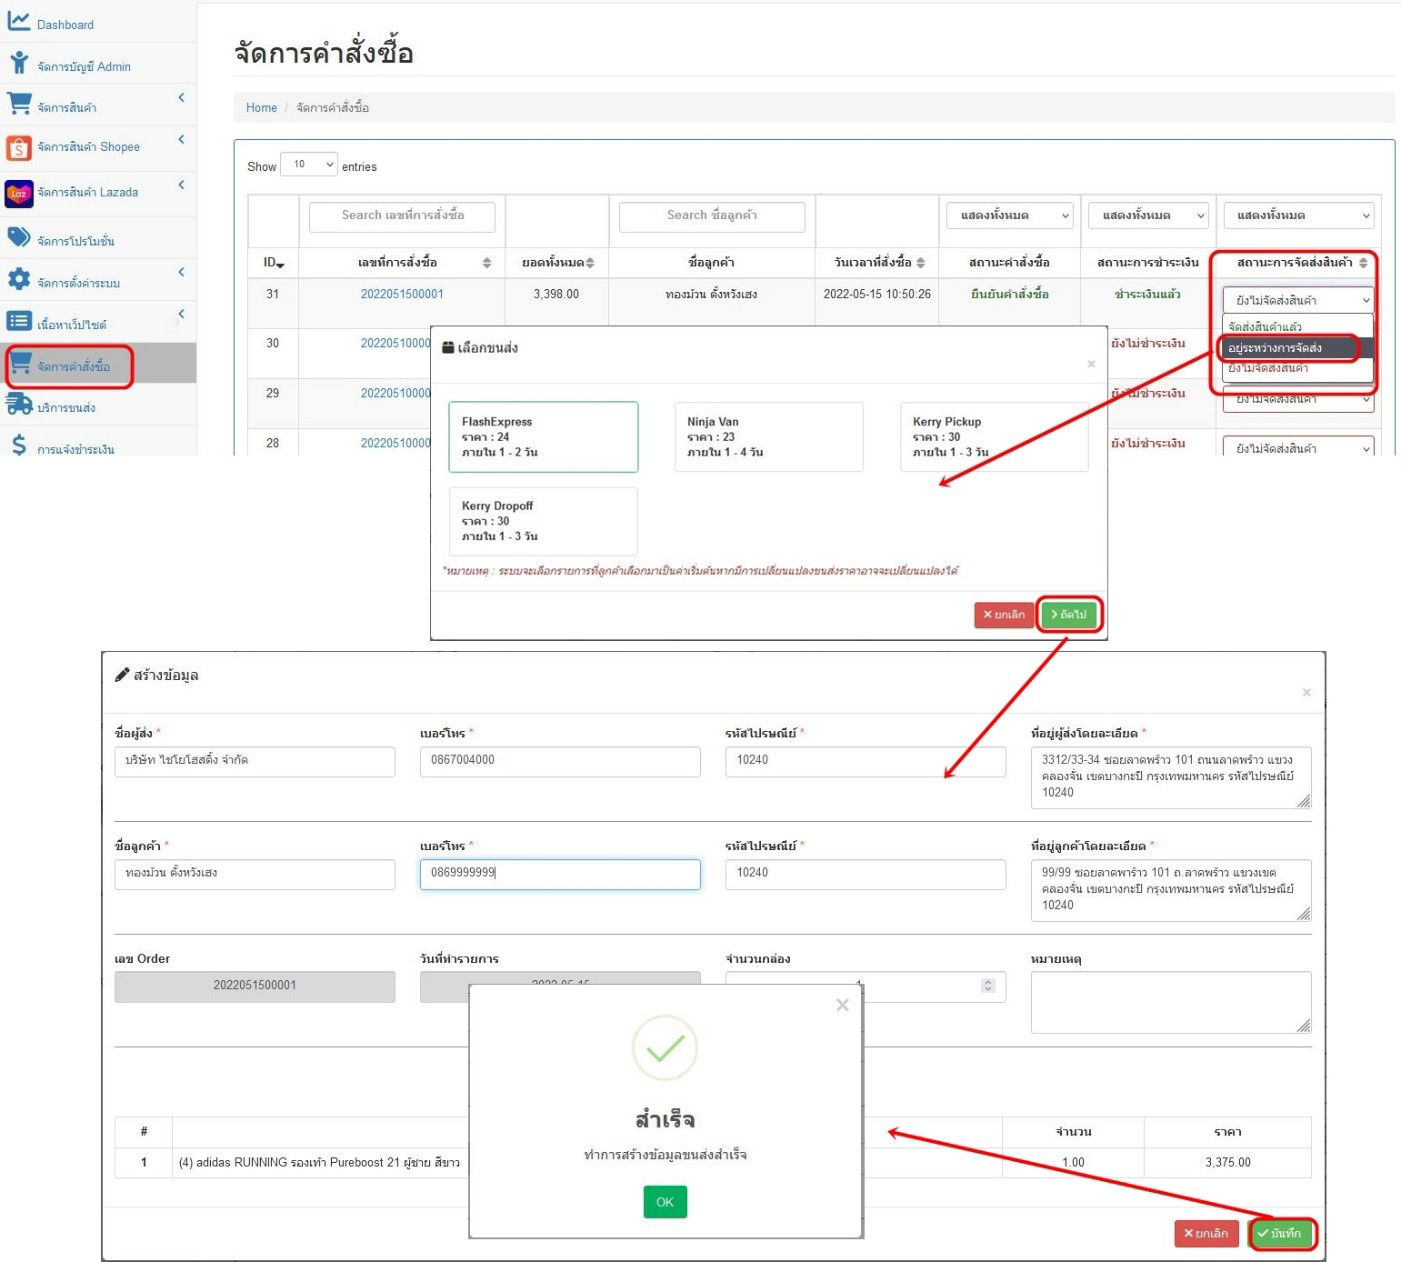Select the FlashExpress shipping option

(542, 437)
